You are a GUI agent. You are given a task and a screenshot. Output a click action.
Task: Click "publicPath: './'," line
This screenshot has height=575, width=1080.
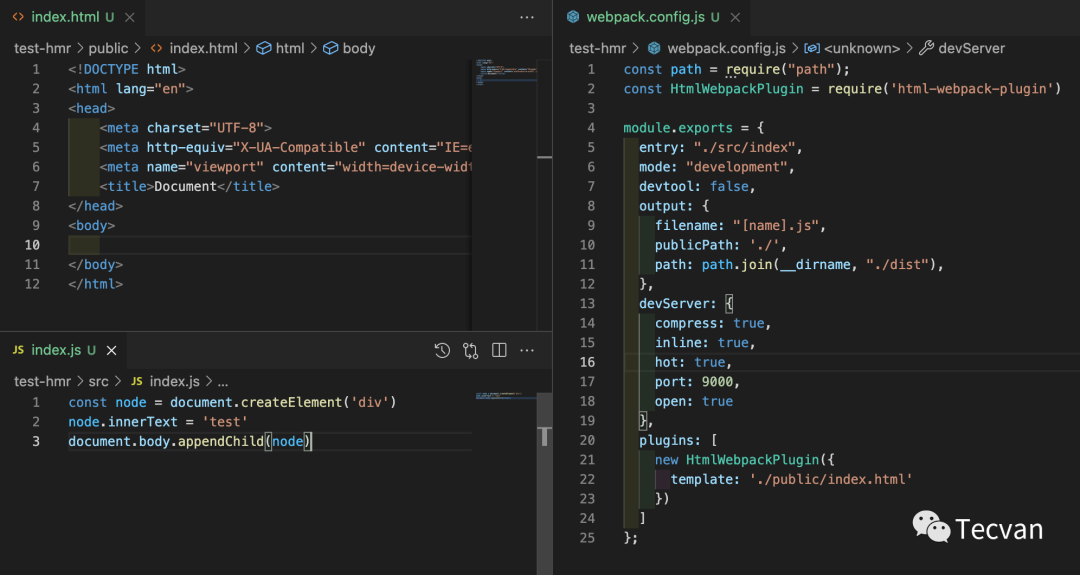click(720, 245)
